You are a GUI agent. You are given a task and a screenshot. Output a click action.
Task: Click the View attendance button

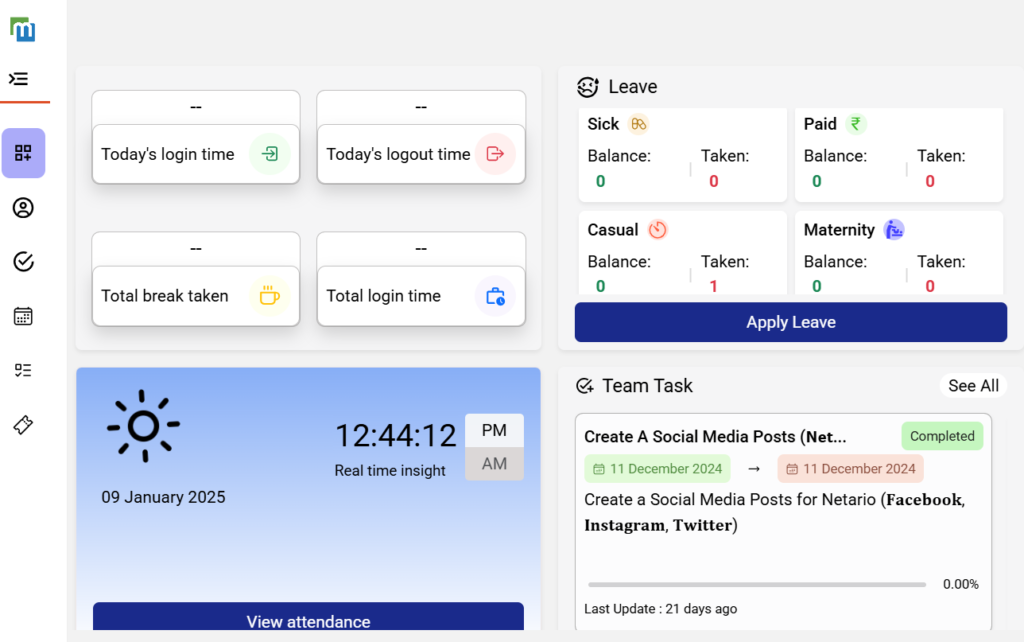308,620
